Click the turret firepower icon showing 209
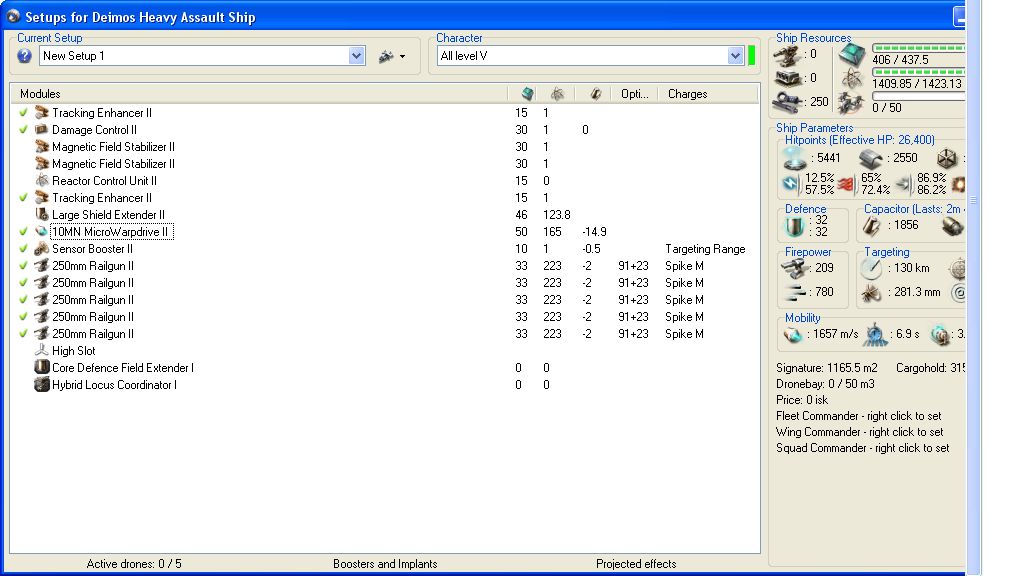 click(794, 268)
